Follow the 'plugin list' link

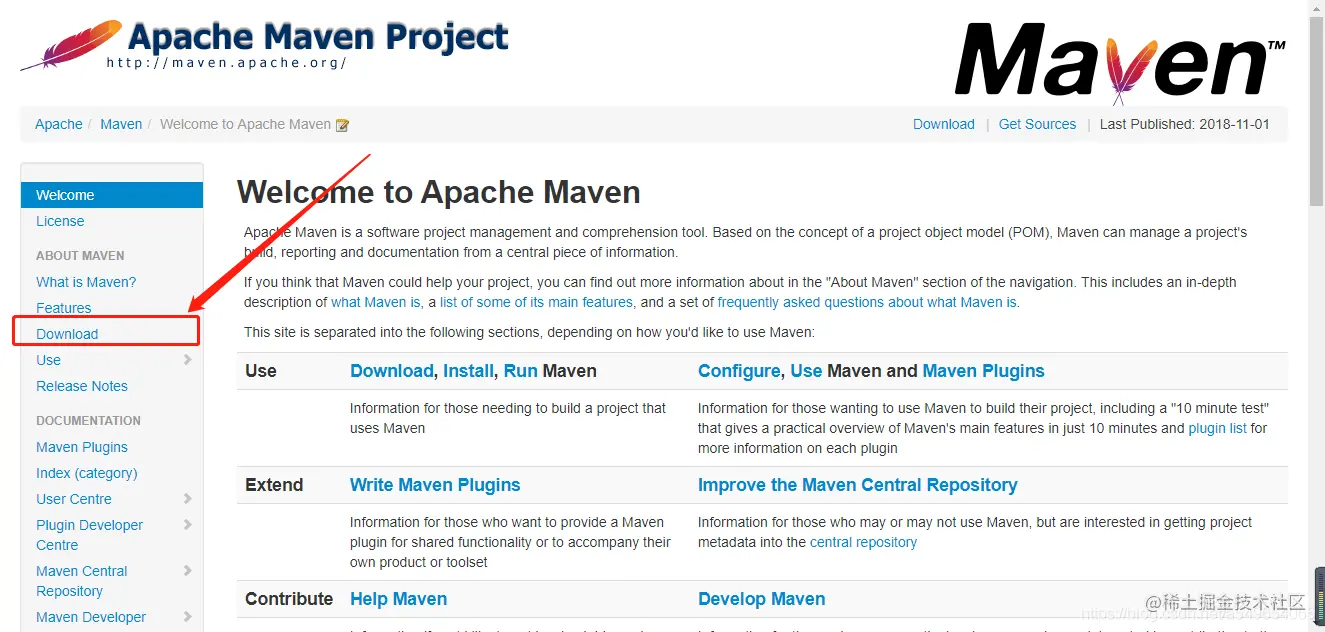point(1217,428)
